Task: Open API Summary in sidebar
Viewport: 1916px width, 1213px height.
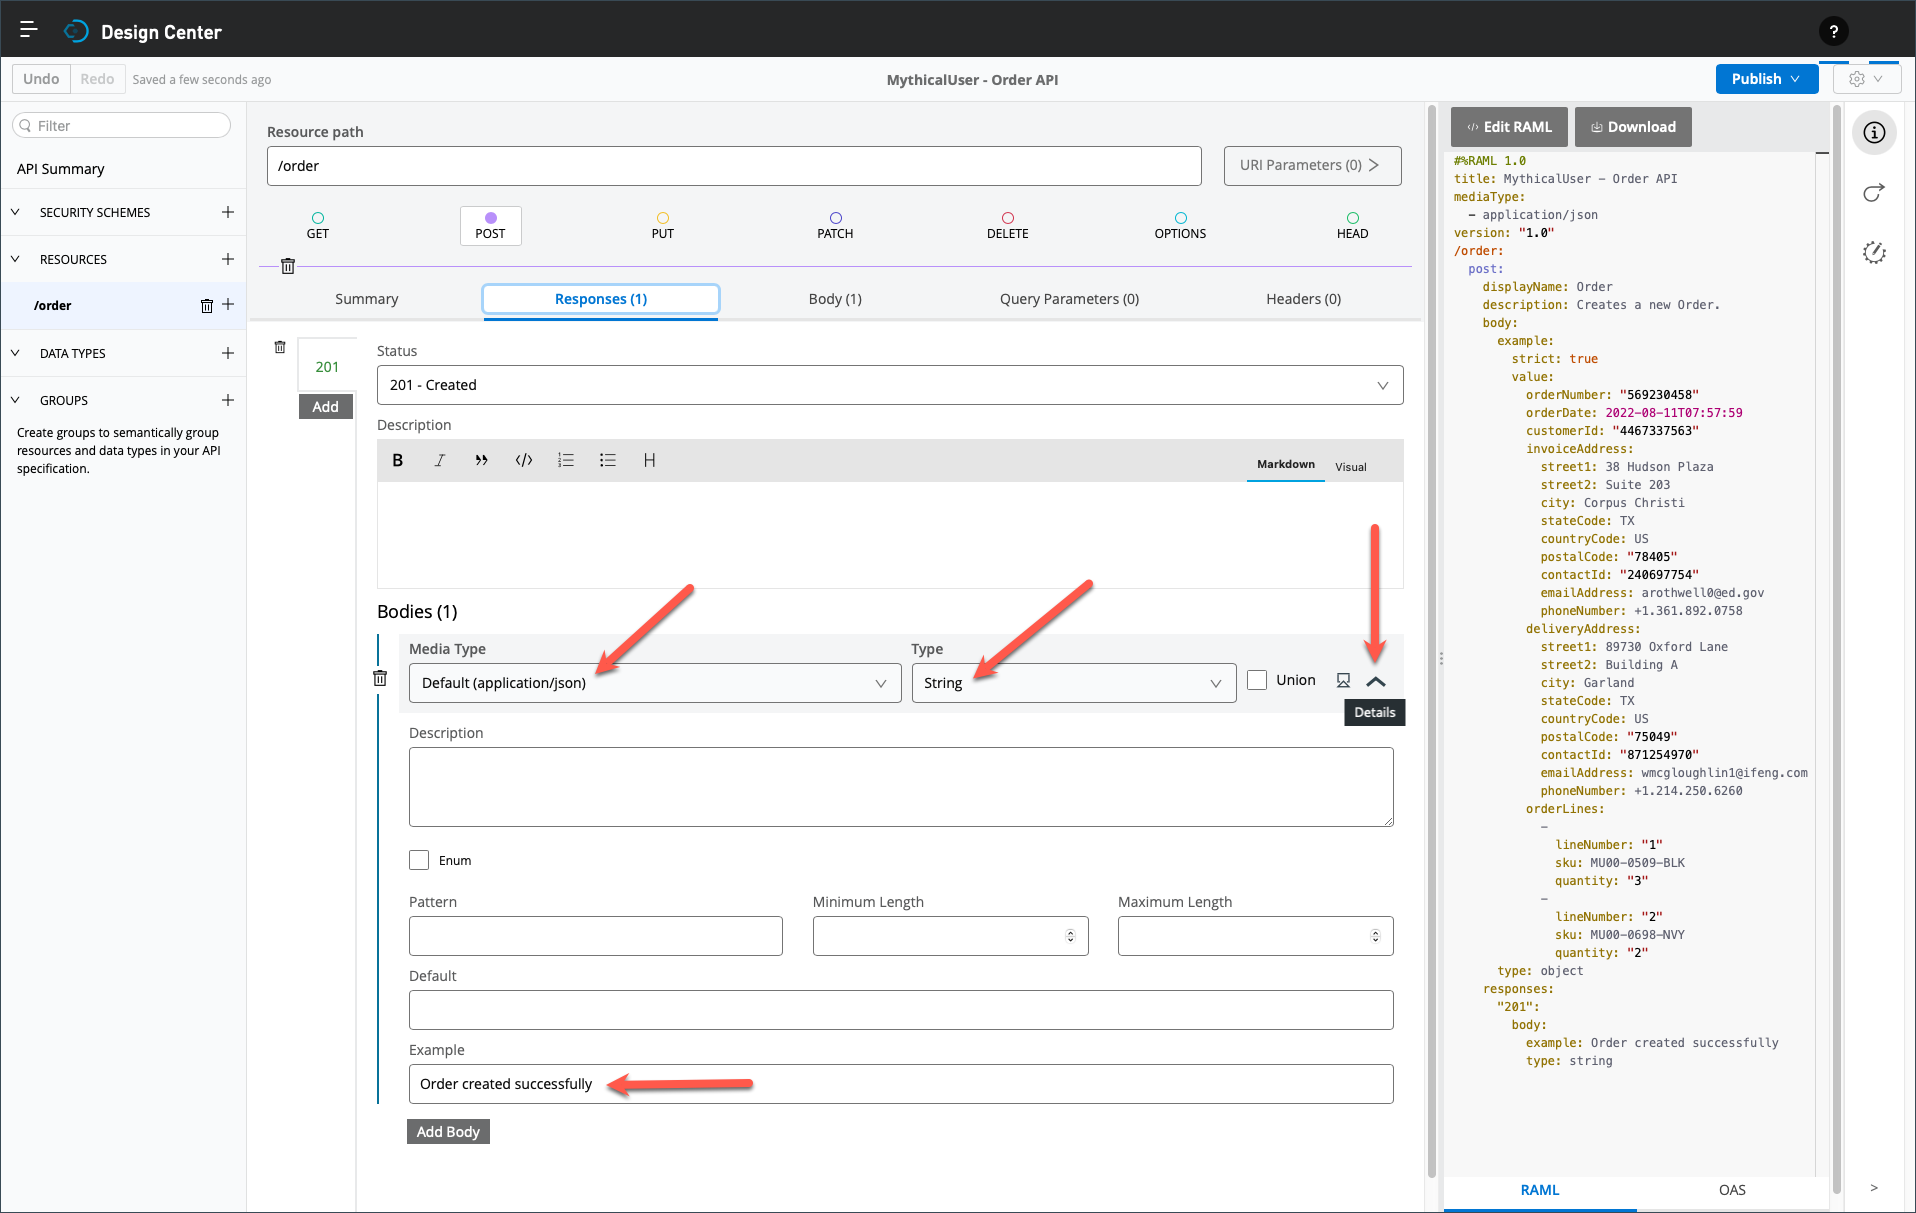Action: pyautogui.click(x=61, y=169)
